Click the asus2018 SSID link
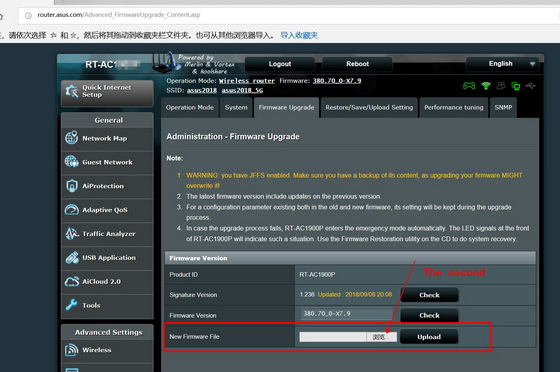This screenshot has width=560, height=372. click(x=202, y=90)
